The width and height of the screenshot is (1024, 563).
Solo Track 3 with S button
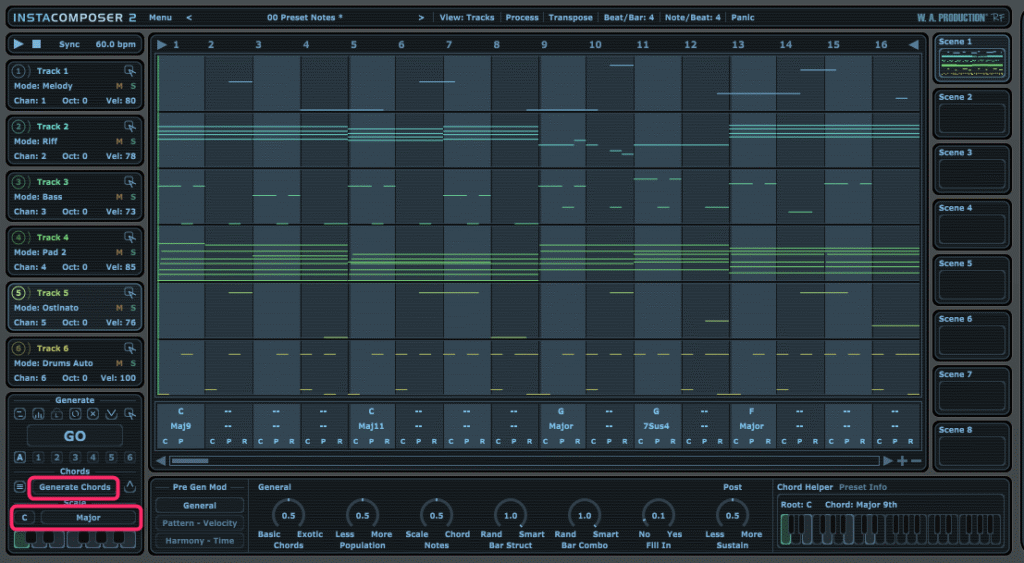(x=133, y=197)
